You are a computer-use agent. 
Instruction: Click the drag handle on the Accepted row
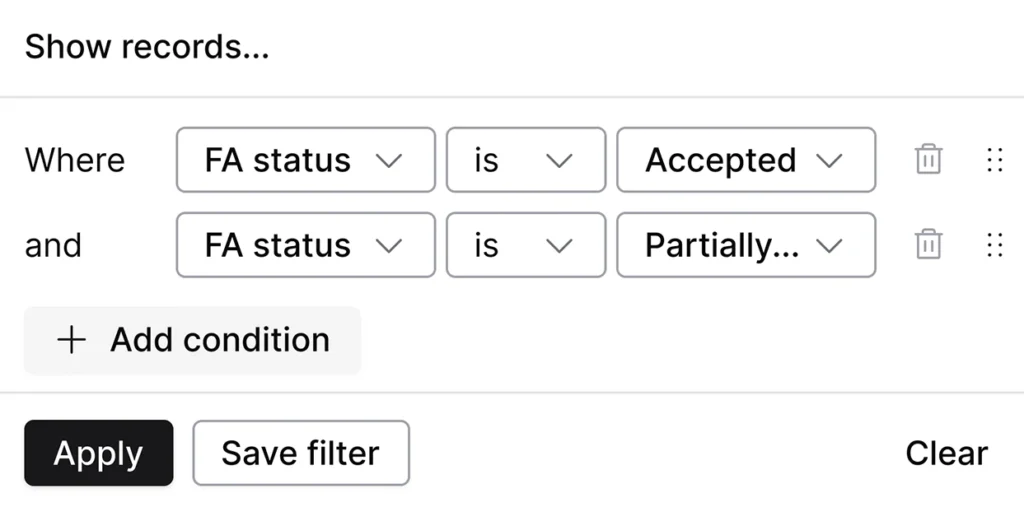[x=994, y=160]
